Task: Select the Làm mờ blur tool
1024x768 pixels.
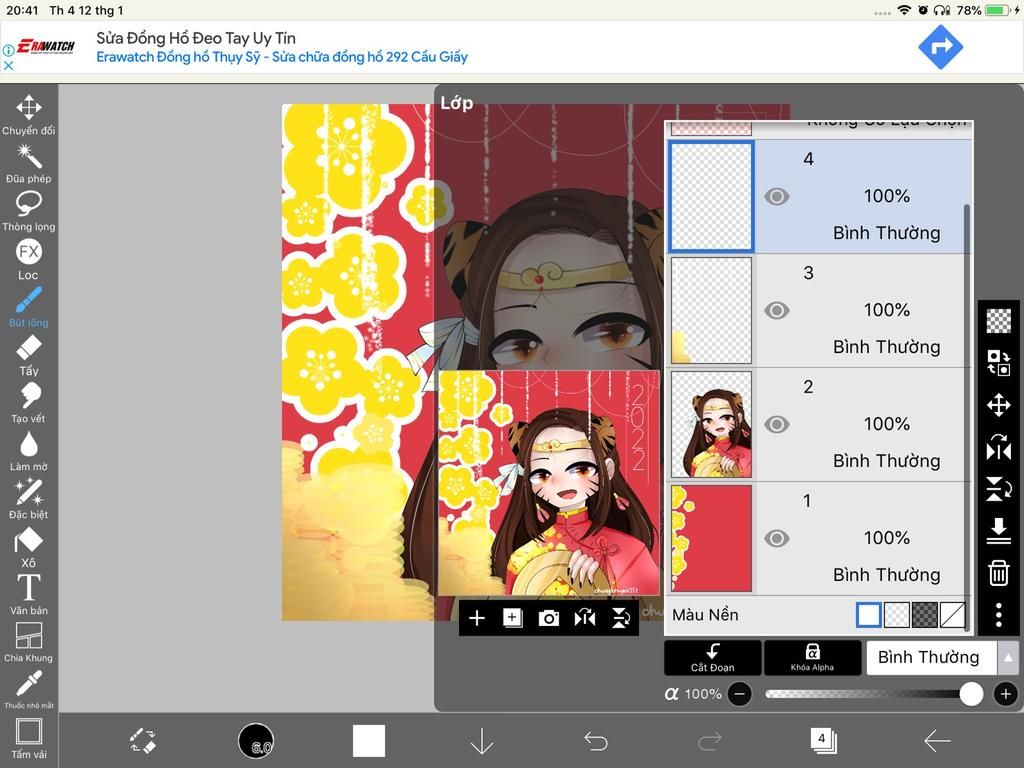Action: [x=28, y=452]
